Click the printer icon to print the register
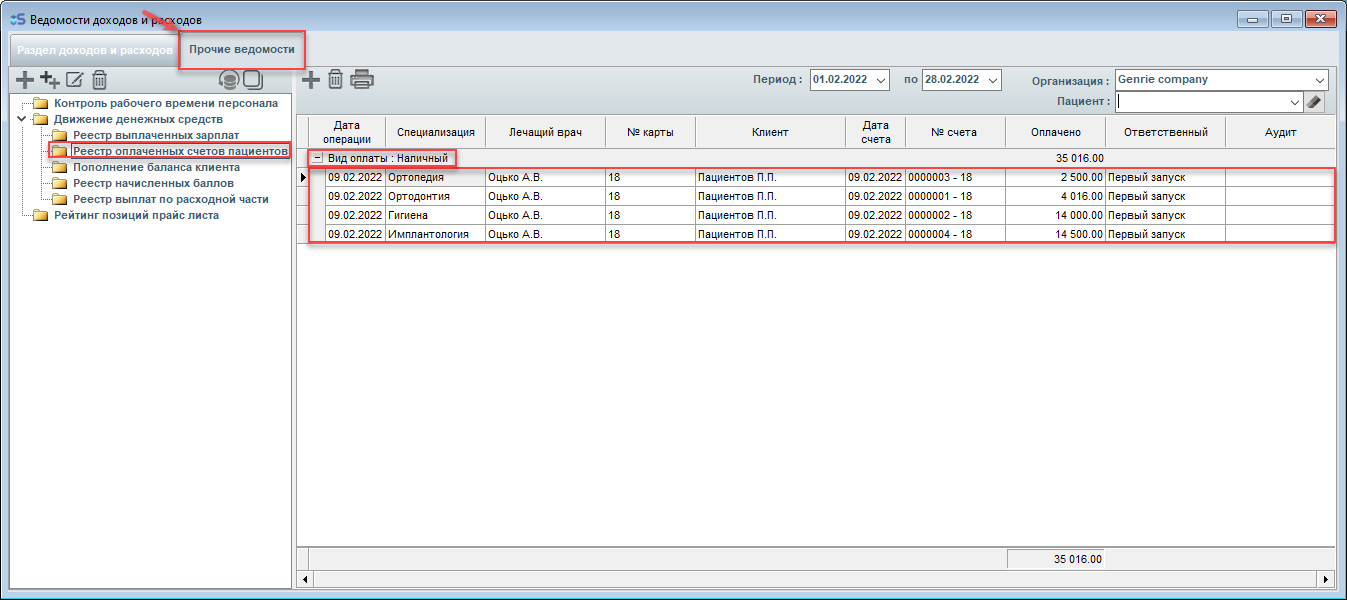 click(x=361, y=80)
